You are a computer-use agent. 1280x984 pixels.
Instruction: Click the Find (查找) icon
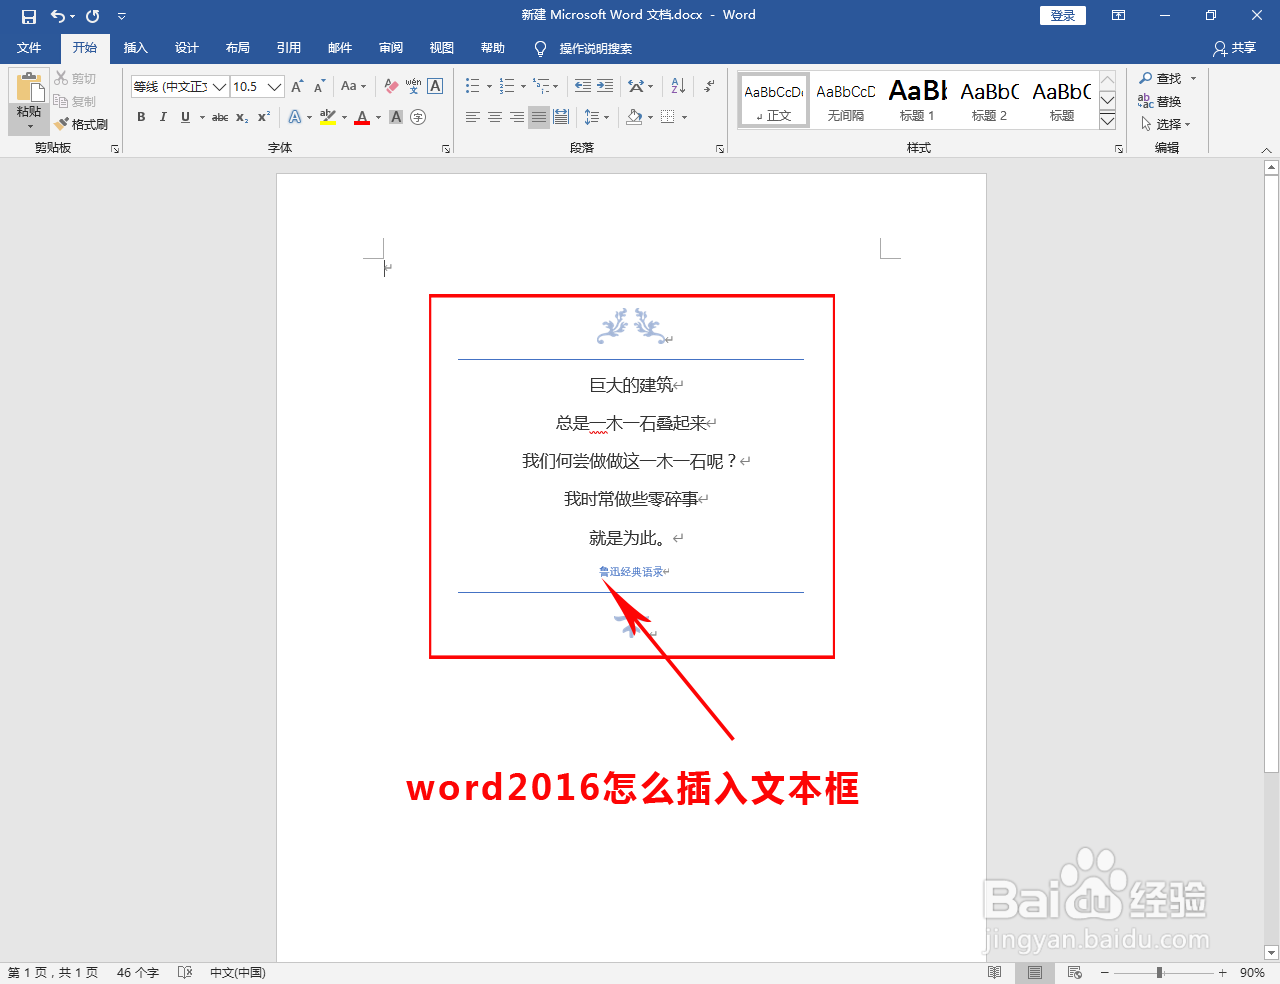tap(1160, 78)
